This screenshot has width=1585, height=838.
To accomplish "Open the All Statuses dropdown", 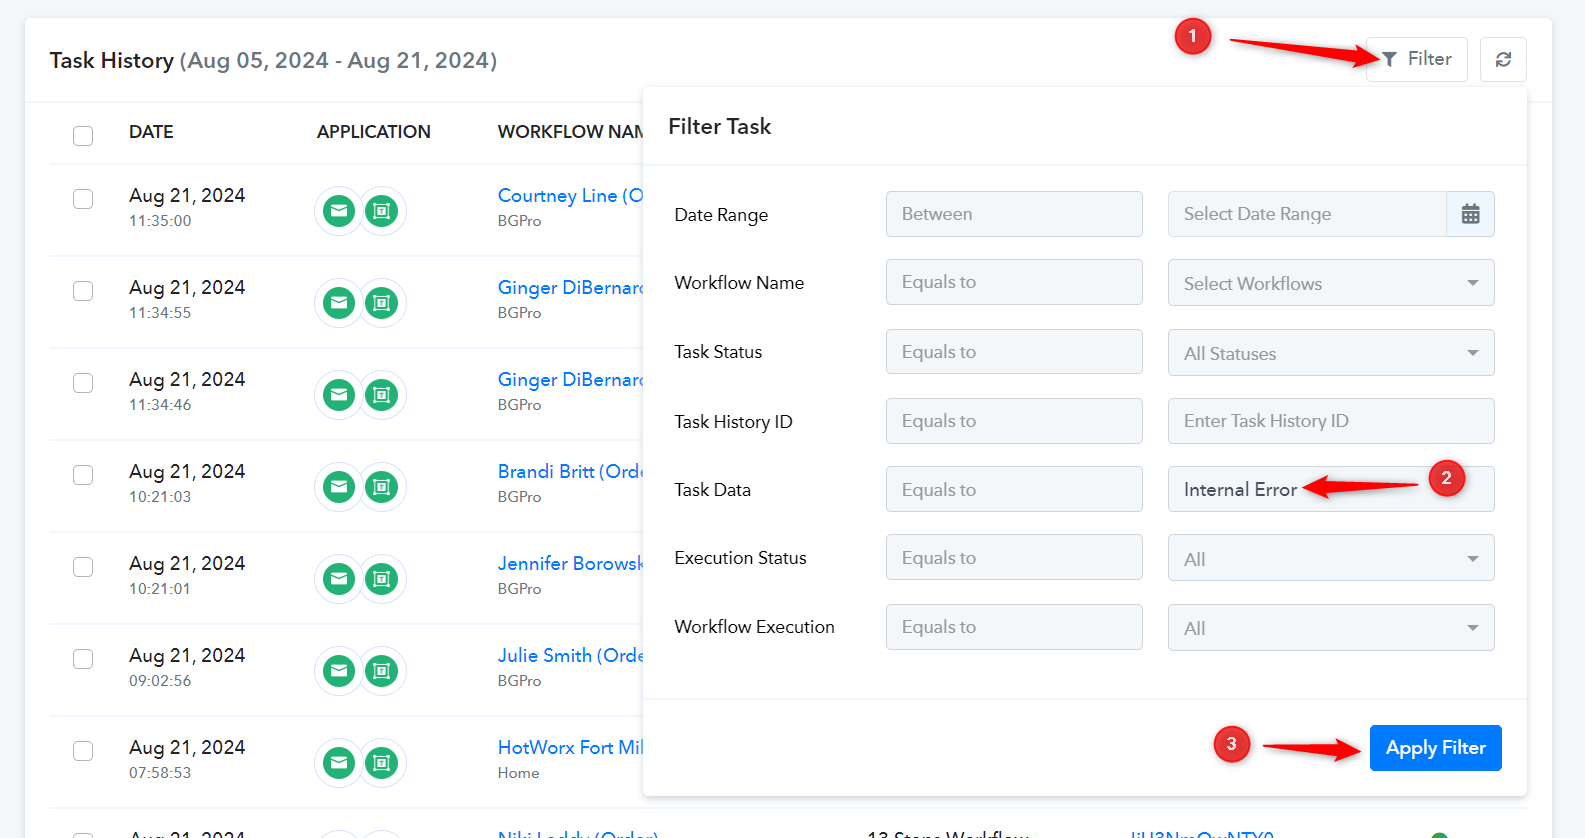I will 1331,353.
